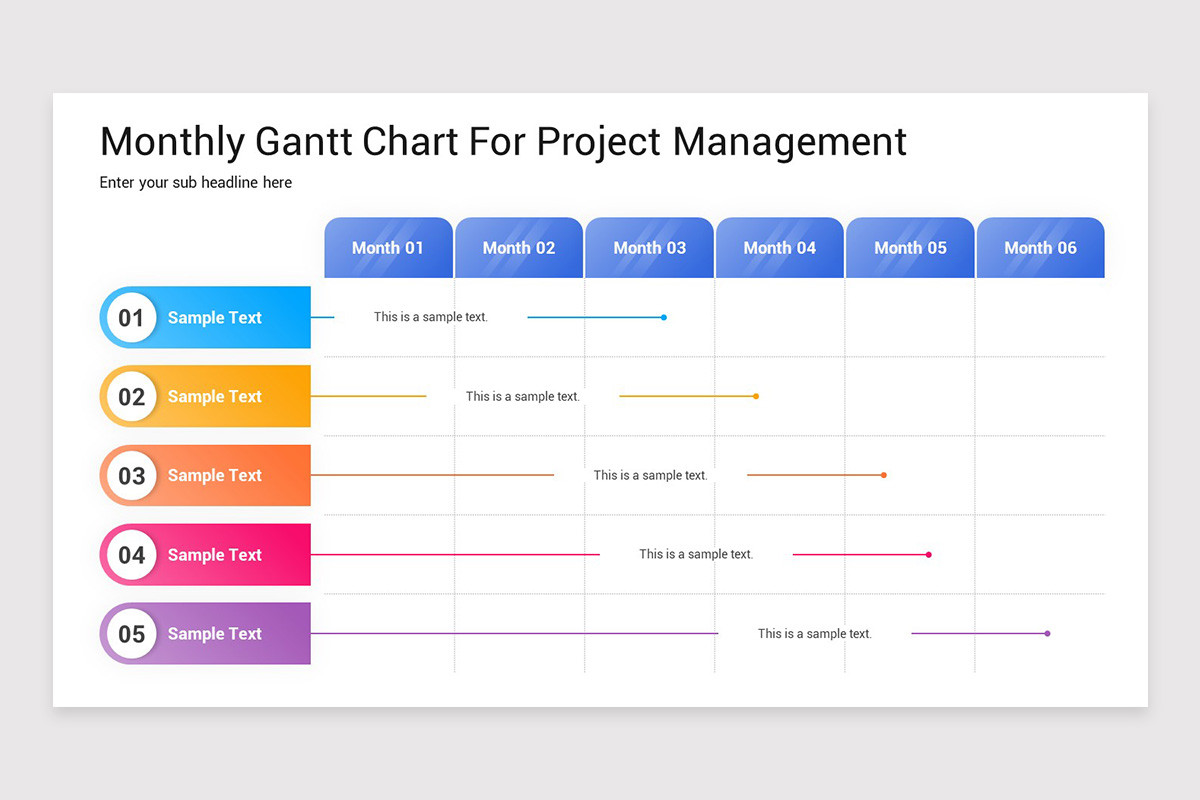Click the circular 04 badge icon
The image size is (1200, 800).
(131, 554)
